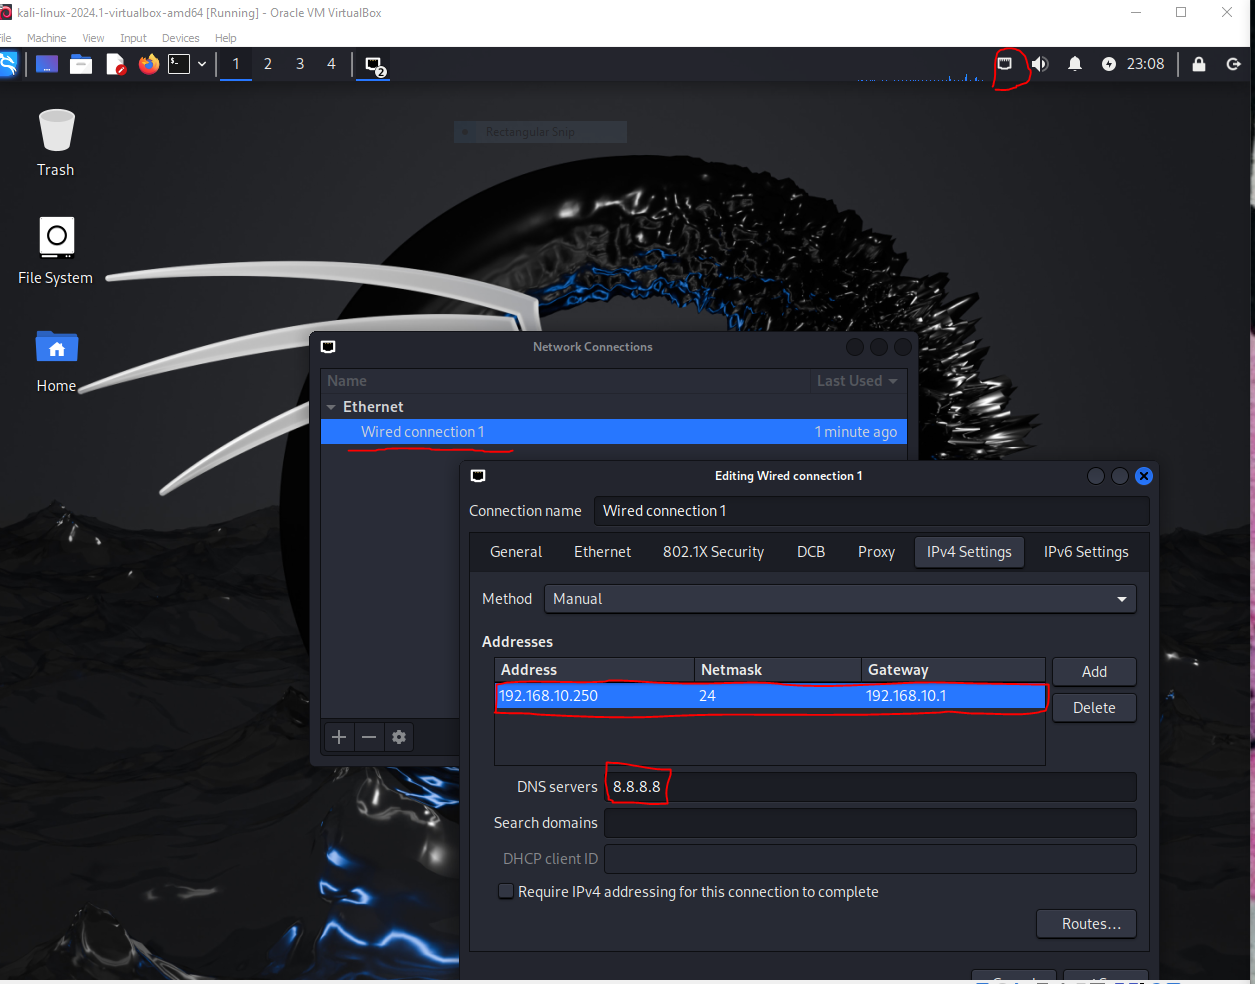Switch to the DCB tab
Image resolution: width=1255 pixels, height=984 pixels.
pos(811,552)
